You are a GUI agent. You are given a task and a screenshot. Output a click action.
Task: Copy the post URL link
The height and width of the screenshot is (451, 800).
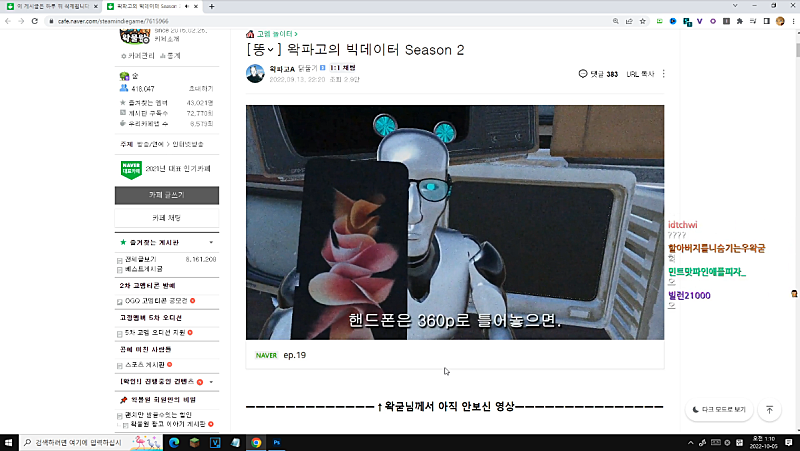coord(640,74)
